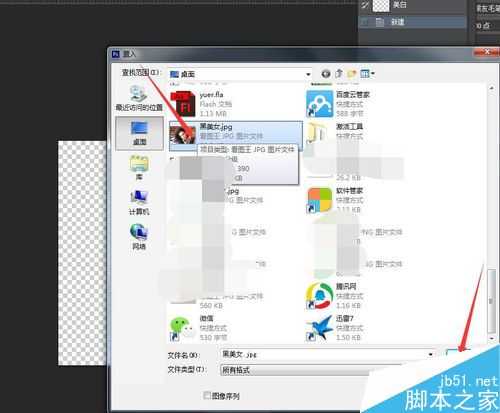Viewport: 500px width, 413px height.
Task: Select the 微信 shortcut icon
Action: (182, 328)
